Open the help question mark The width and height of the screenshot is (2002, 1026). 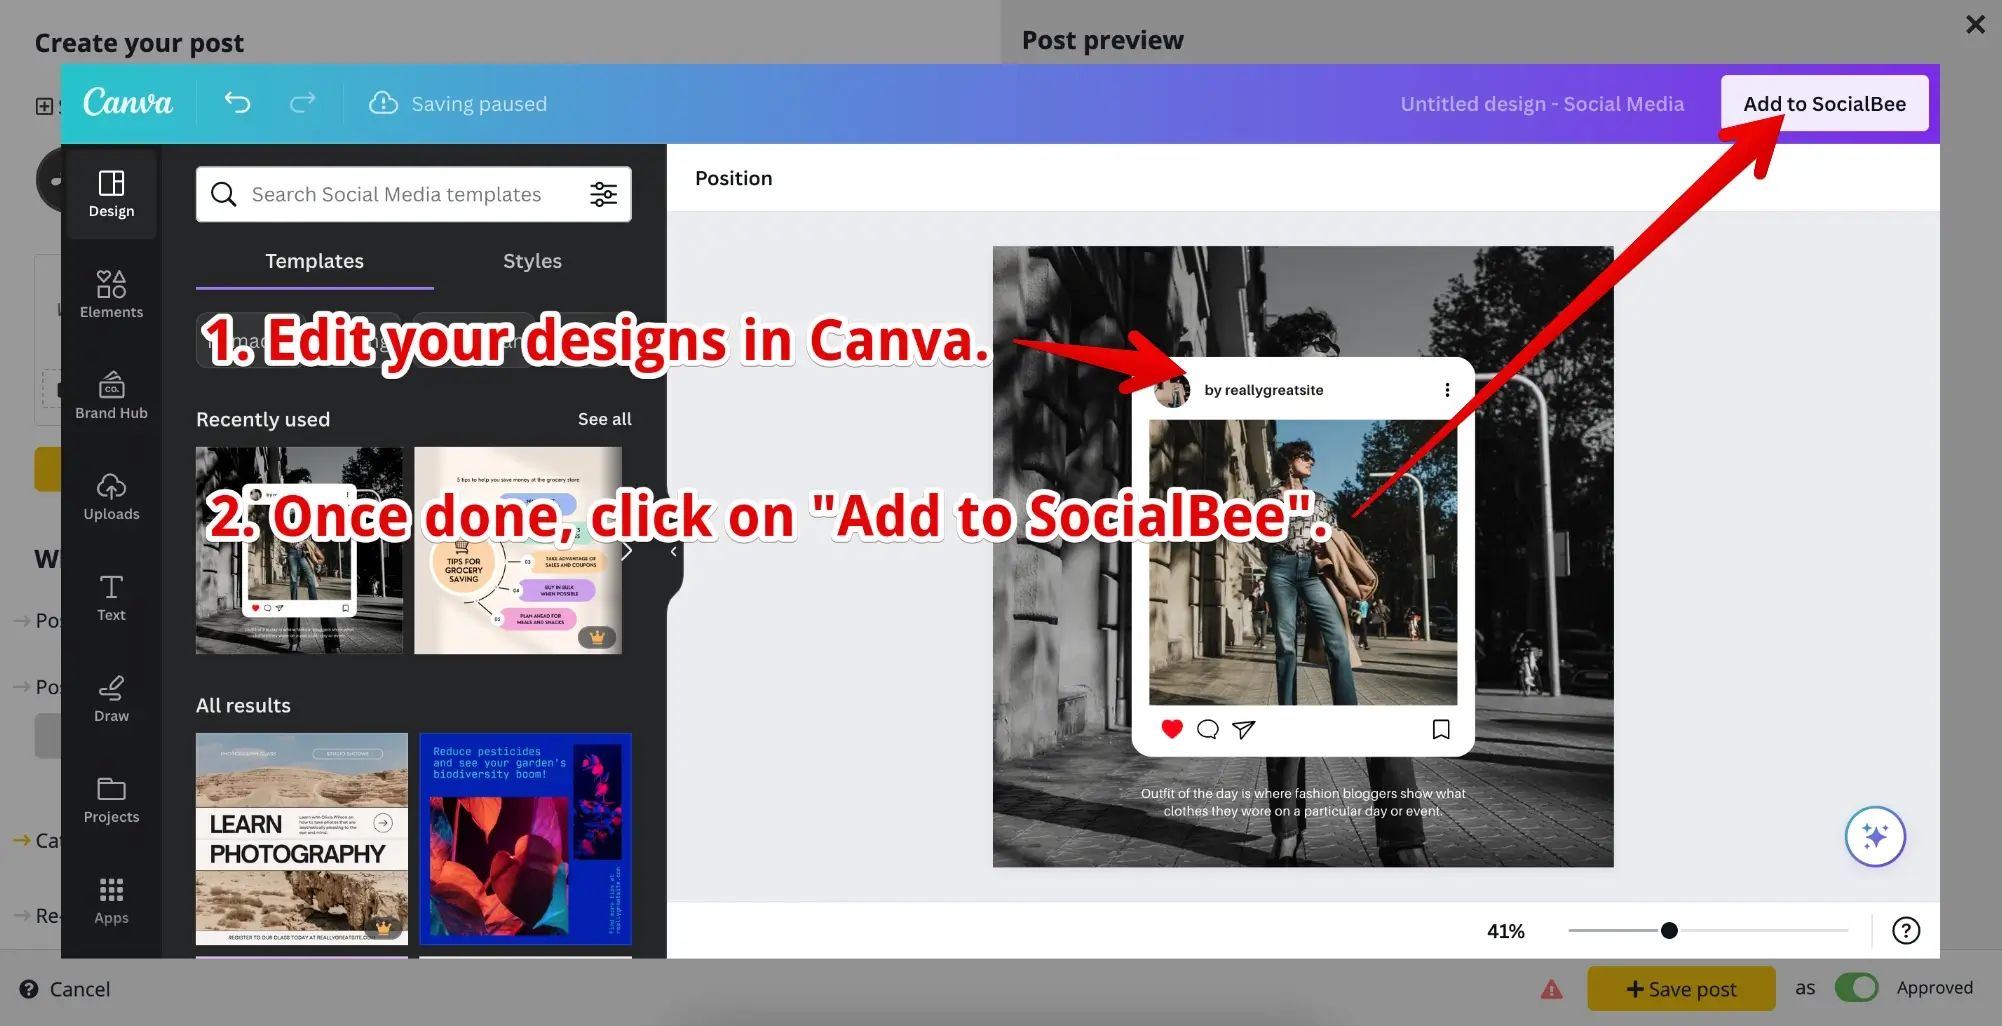click(x=1906, y=931)
